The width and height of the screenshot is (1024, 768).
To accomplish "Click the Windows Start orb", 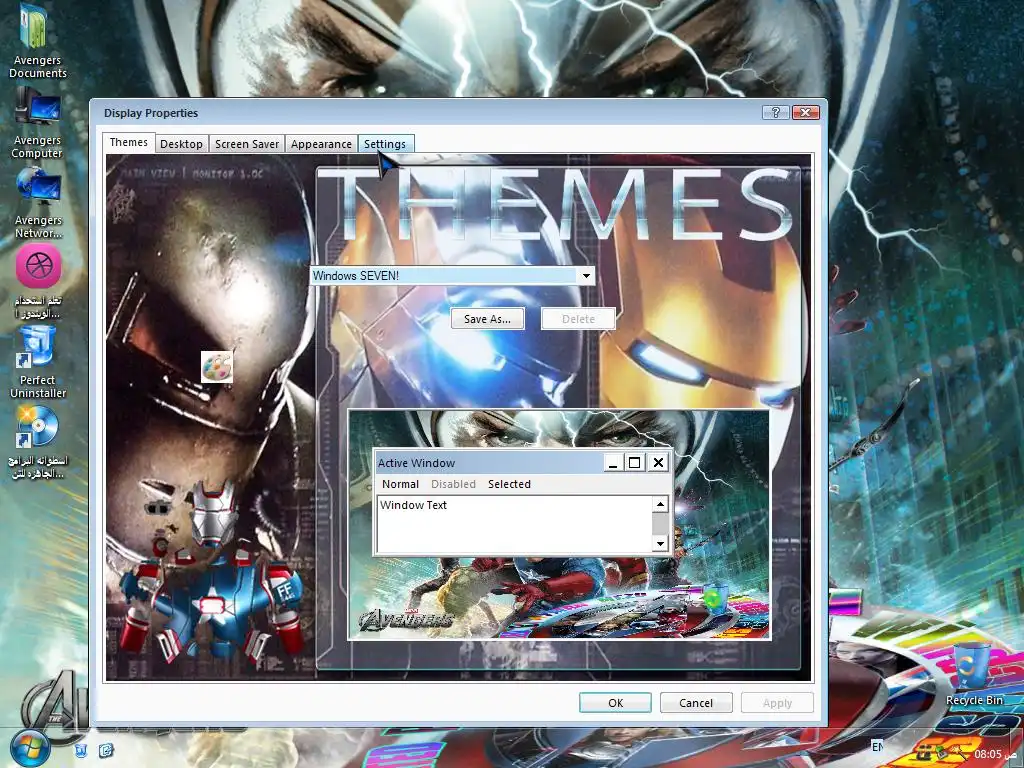I will (x=29, y=749).
